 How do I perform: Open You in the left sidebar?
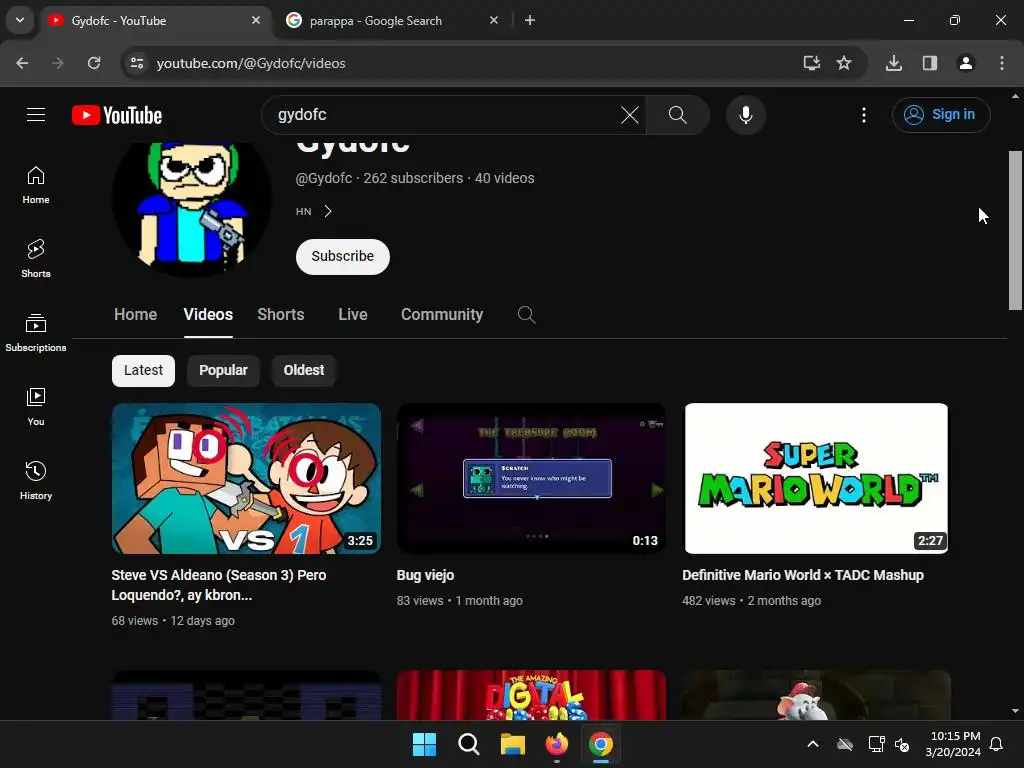[36, 406]
